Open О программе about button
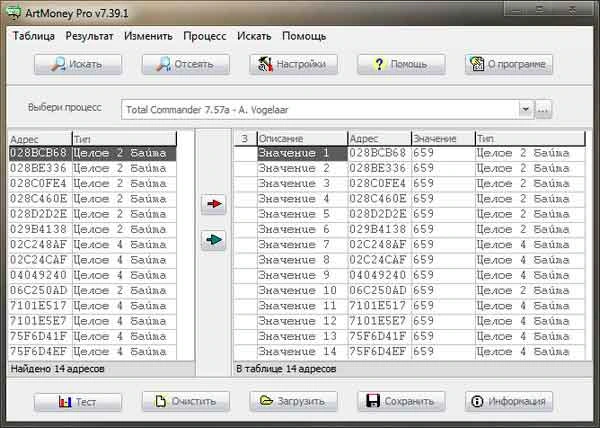600x428 pixels. tap(509, 64)
